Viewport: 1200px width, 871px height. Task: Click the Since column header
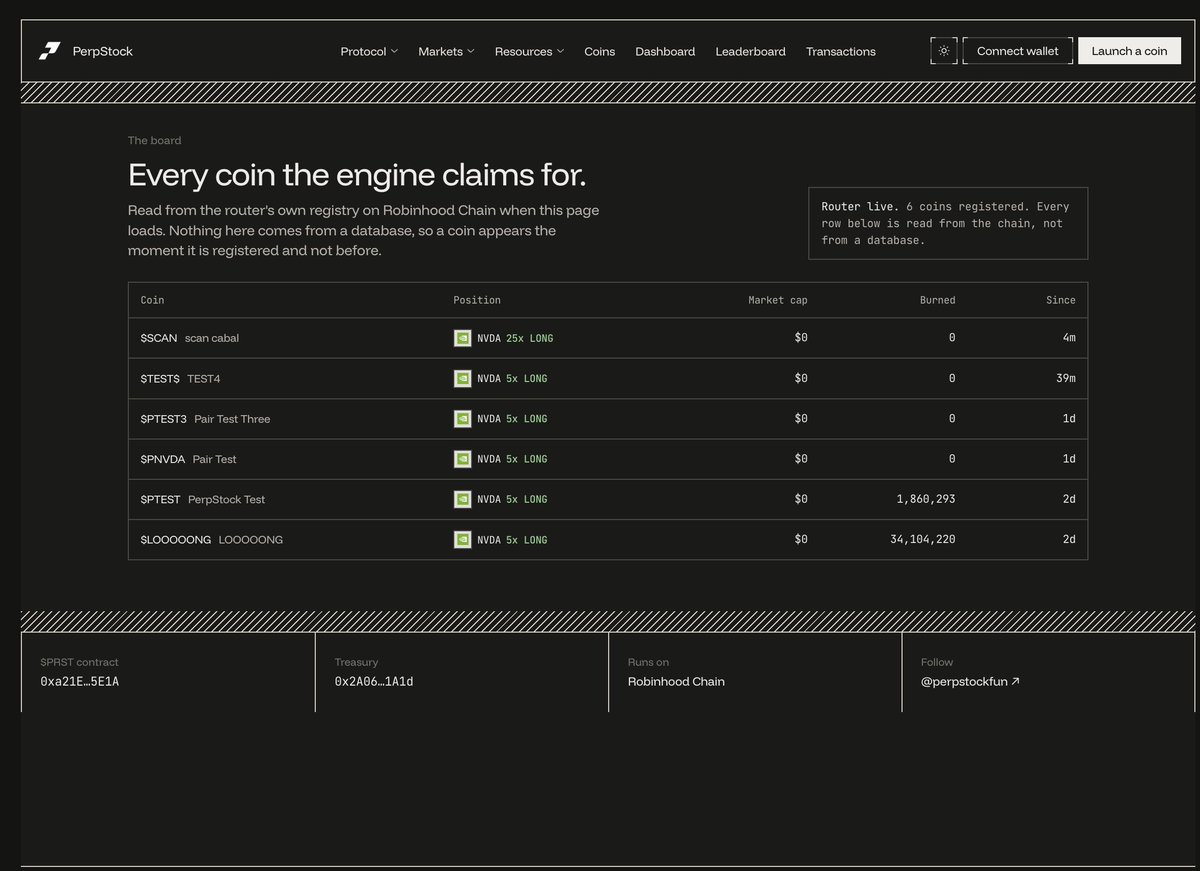(1061, 300)
